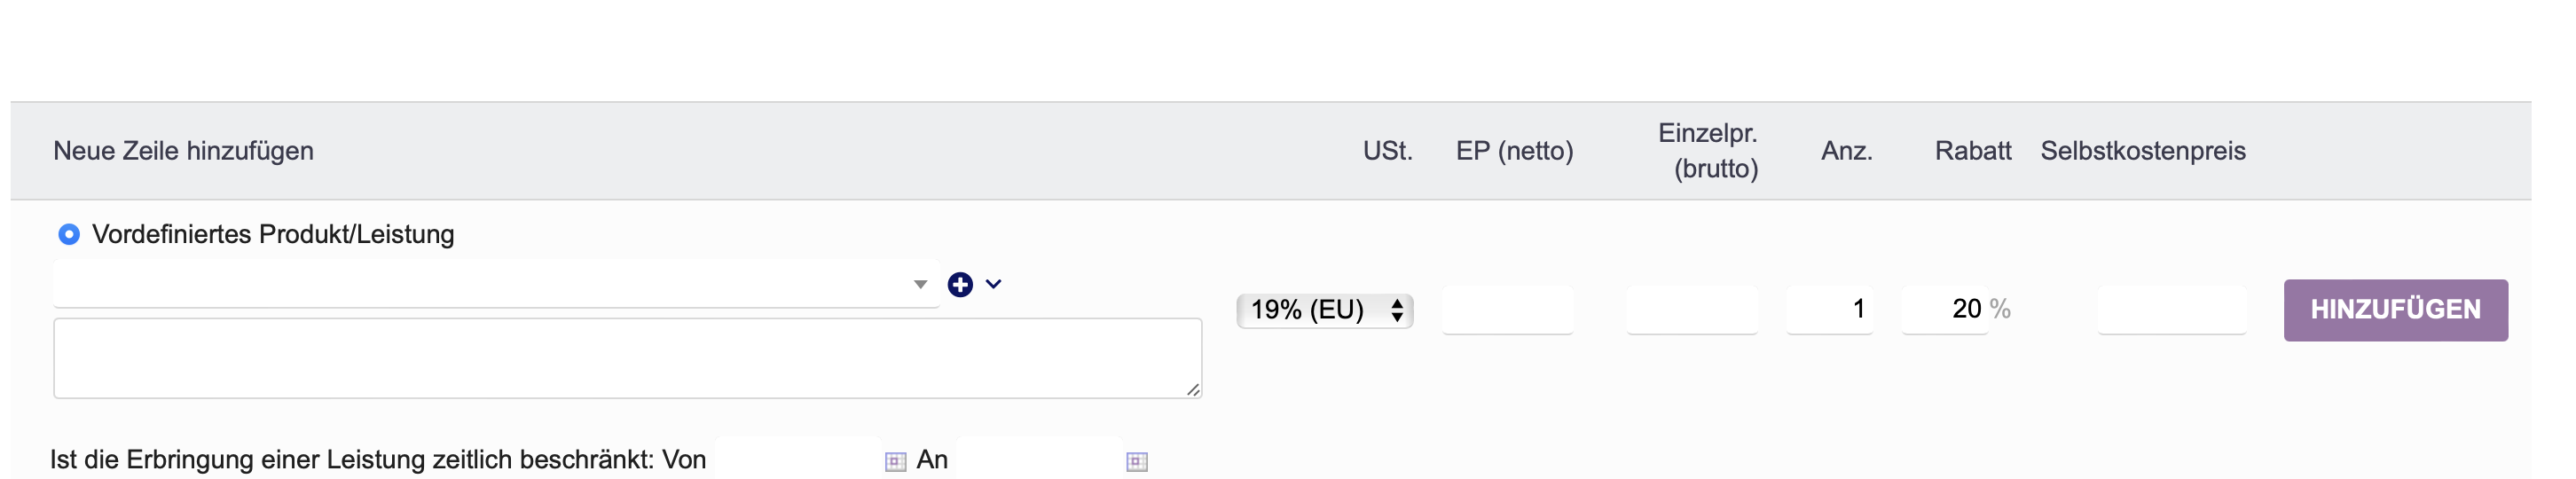Open the calendar picker next to Von

coord(895,461)
